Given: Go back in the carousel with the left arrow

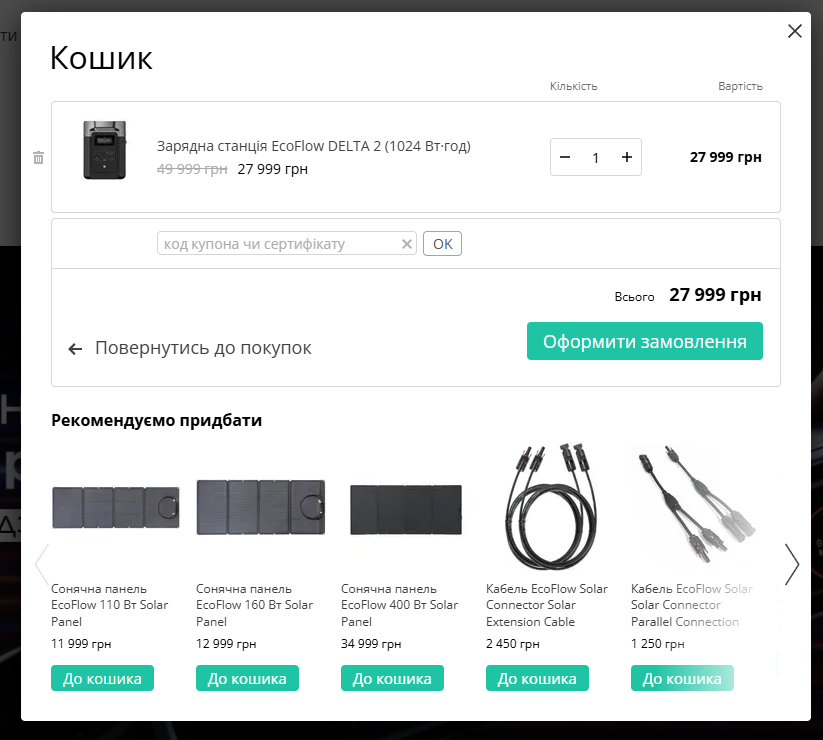Looking at the screenshot, I should (x=41, y=564).
